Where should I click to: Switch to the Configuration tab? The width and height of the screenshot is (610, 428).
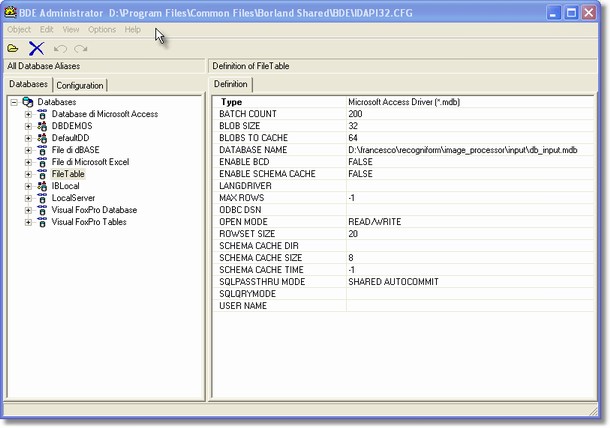pos(80,86)
